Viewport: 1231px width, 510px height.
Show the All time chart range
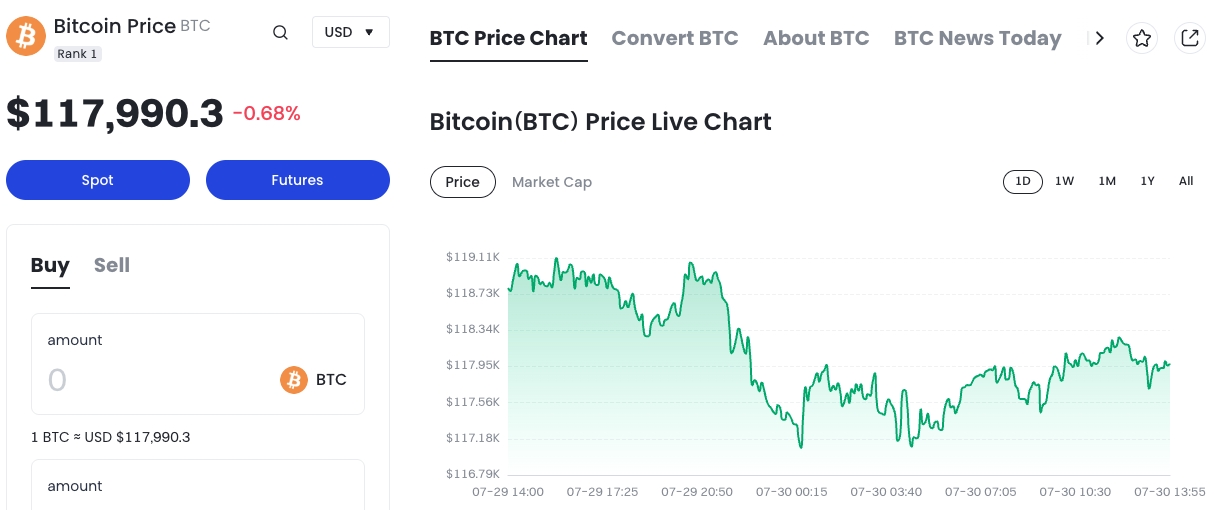point(1186,181)
